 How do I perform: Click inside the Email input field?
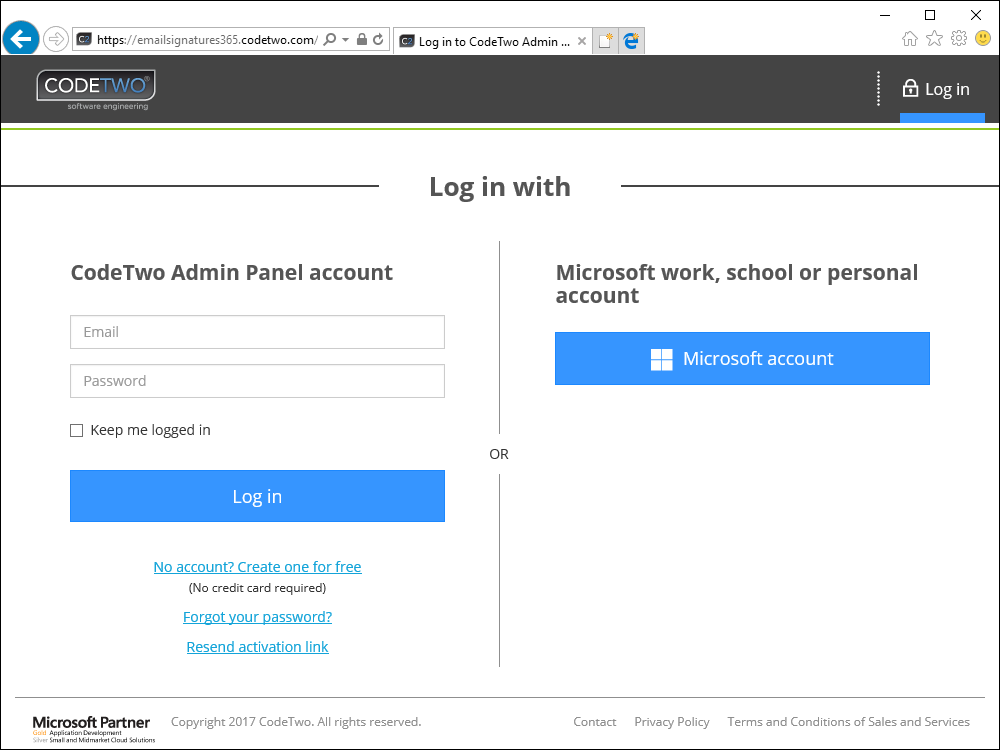pyautogui.click(x=257, y=332)
